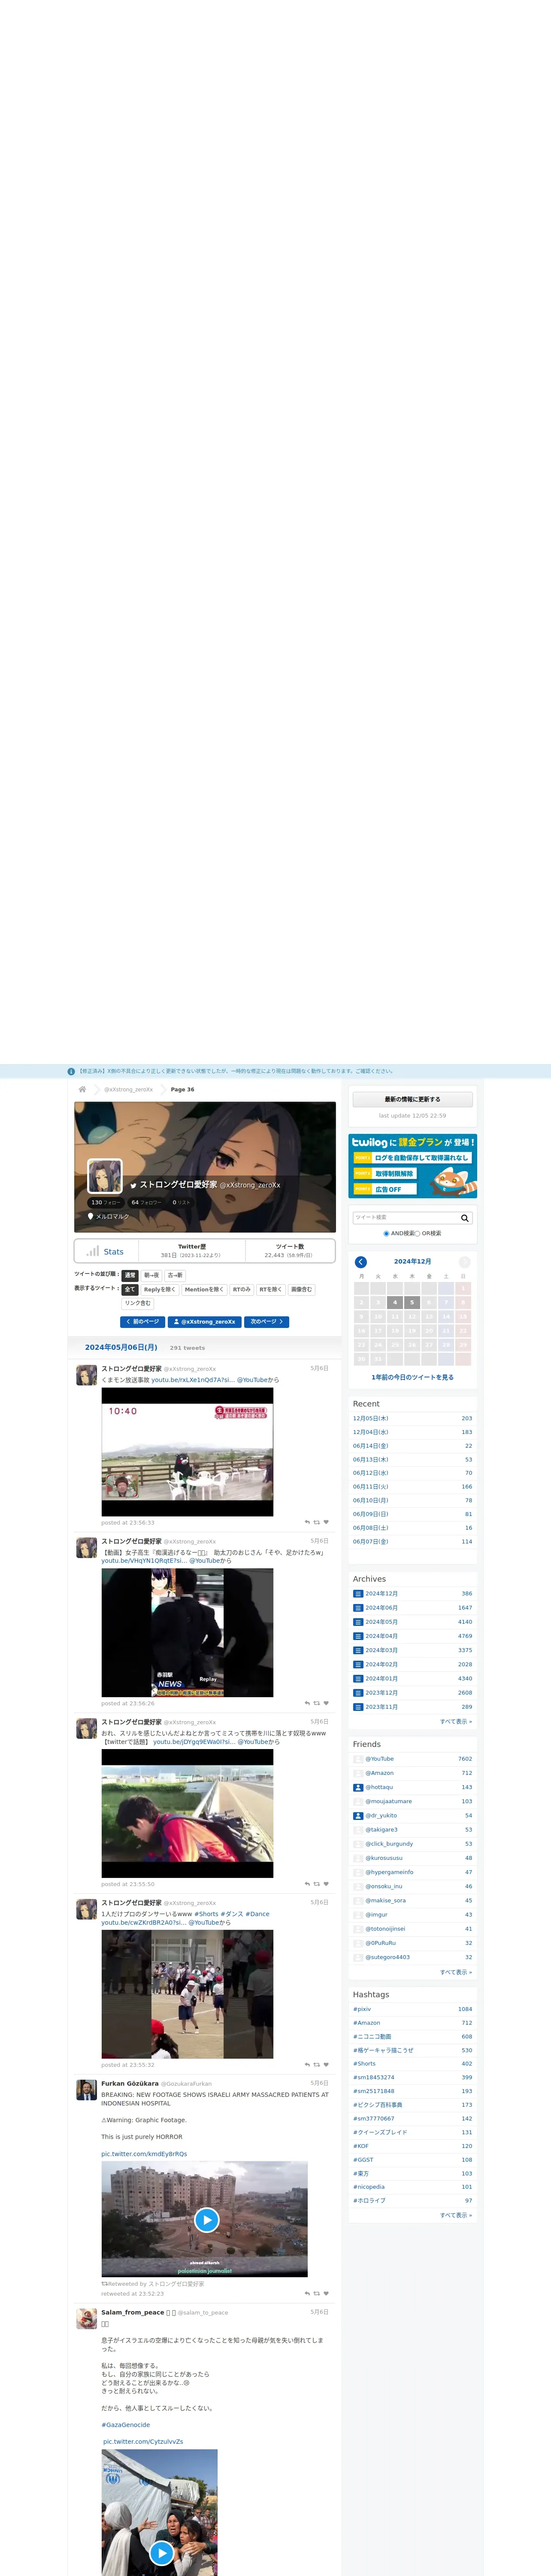Viewport: 551px width, 2576px height.
Task: Open archive list icon for 2024年03月
Action: pos(358,1650)
